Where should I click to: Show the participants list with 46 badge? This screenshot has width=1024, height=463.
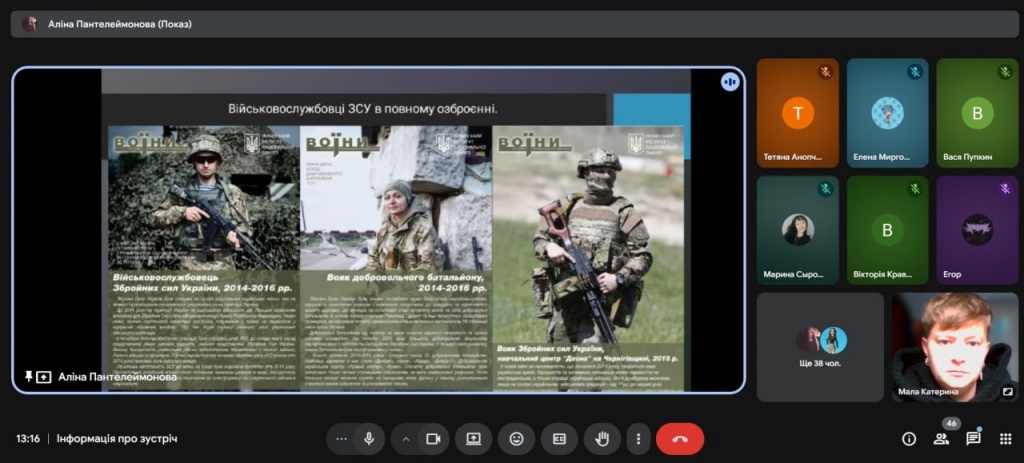[941, 438]
